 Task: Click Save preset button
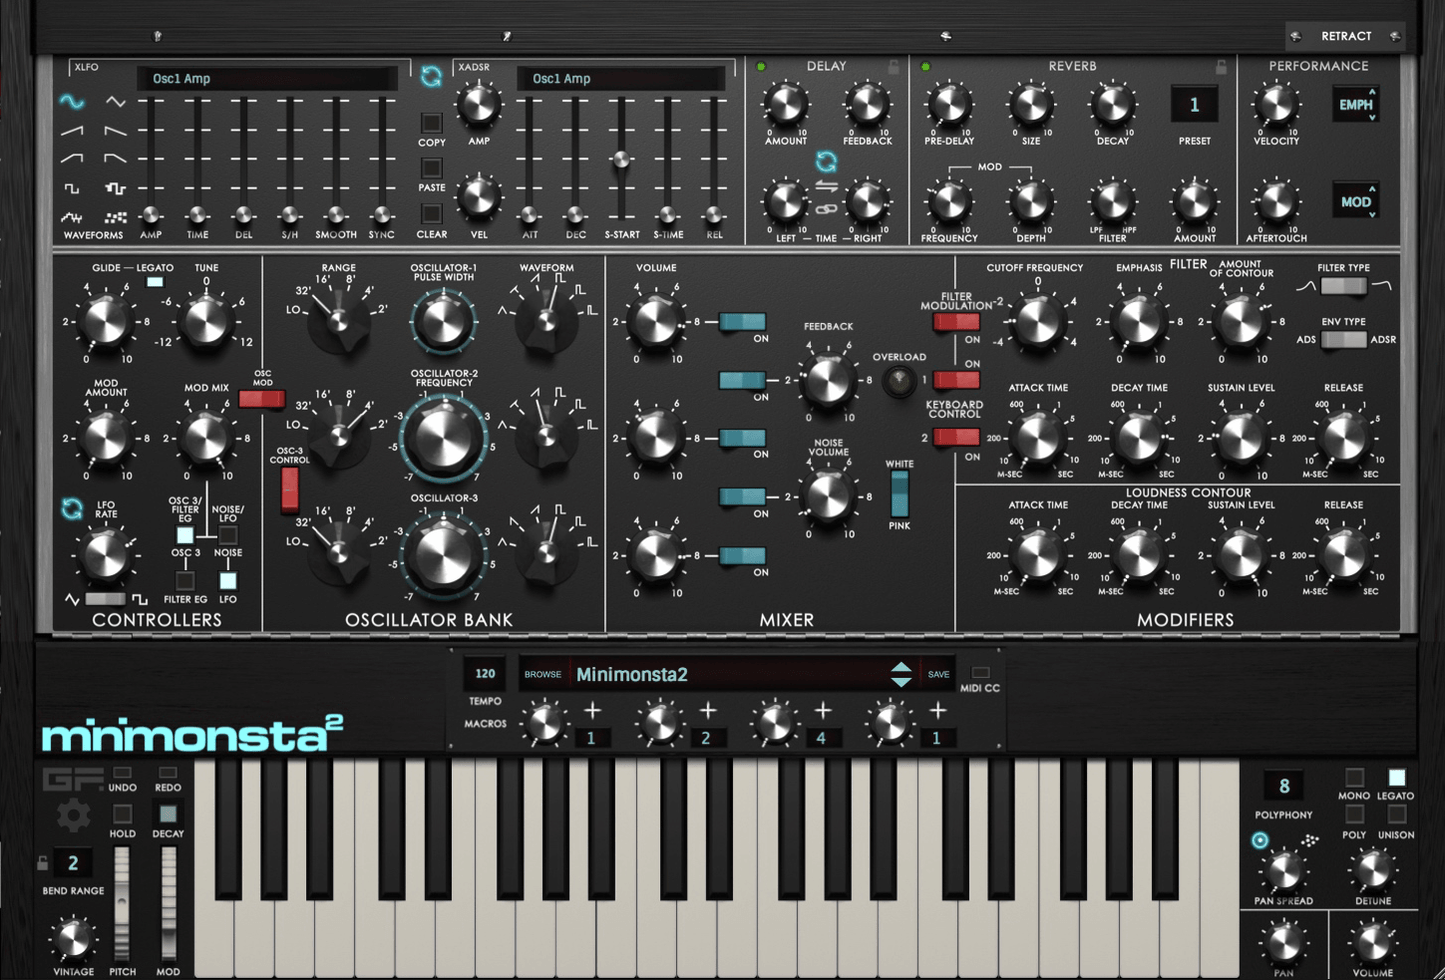[x=938, y=675]
